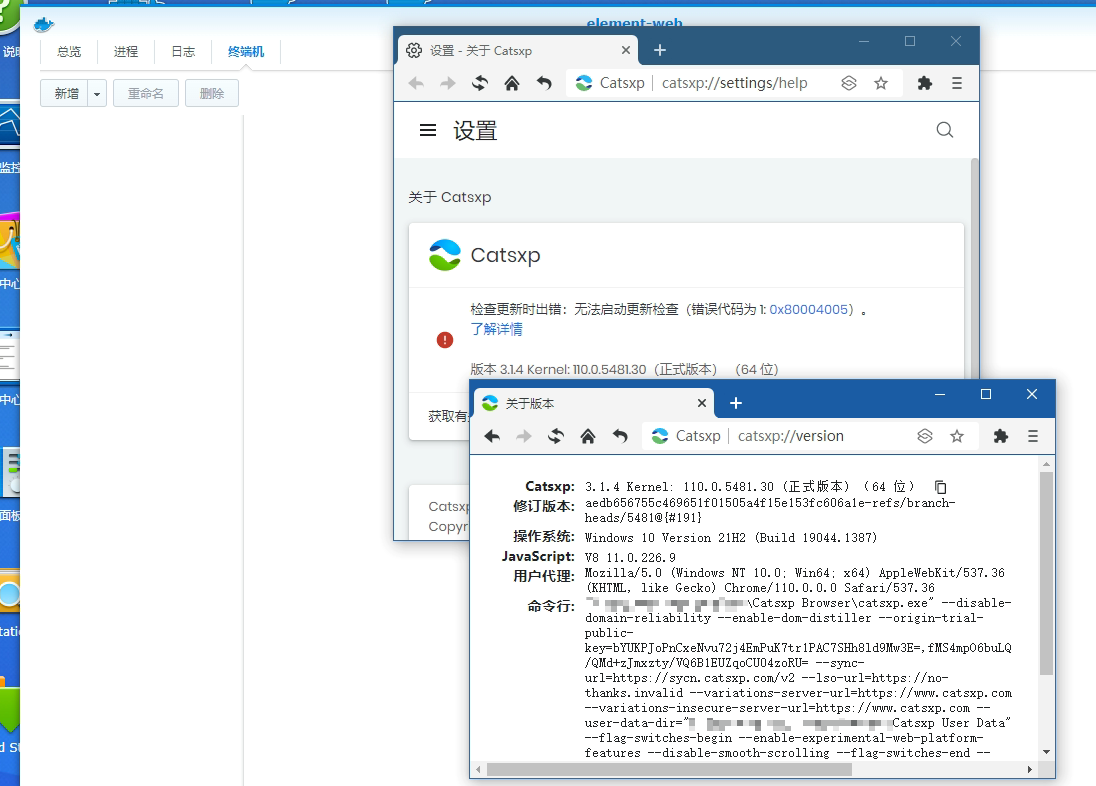Click shields icon in version window address bar
Screen dimensions: 1096x786
tap(925, 436)
